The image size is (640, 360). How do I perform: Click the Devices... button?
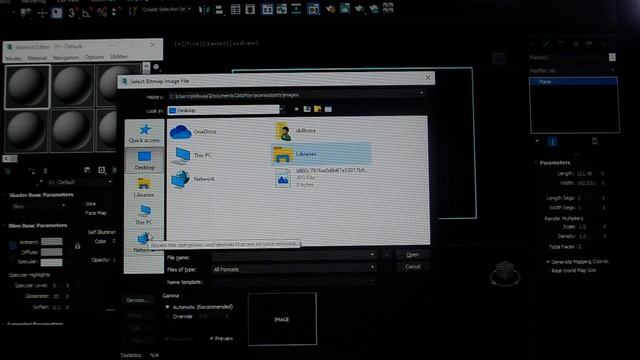(137, 300)
